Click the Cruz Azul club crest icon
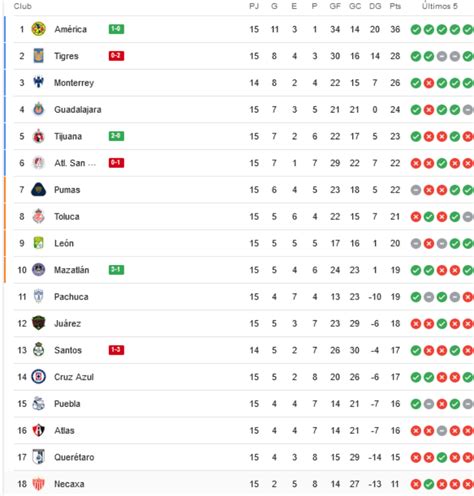This screenshot has width=474, height=496. 38,377
